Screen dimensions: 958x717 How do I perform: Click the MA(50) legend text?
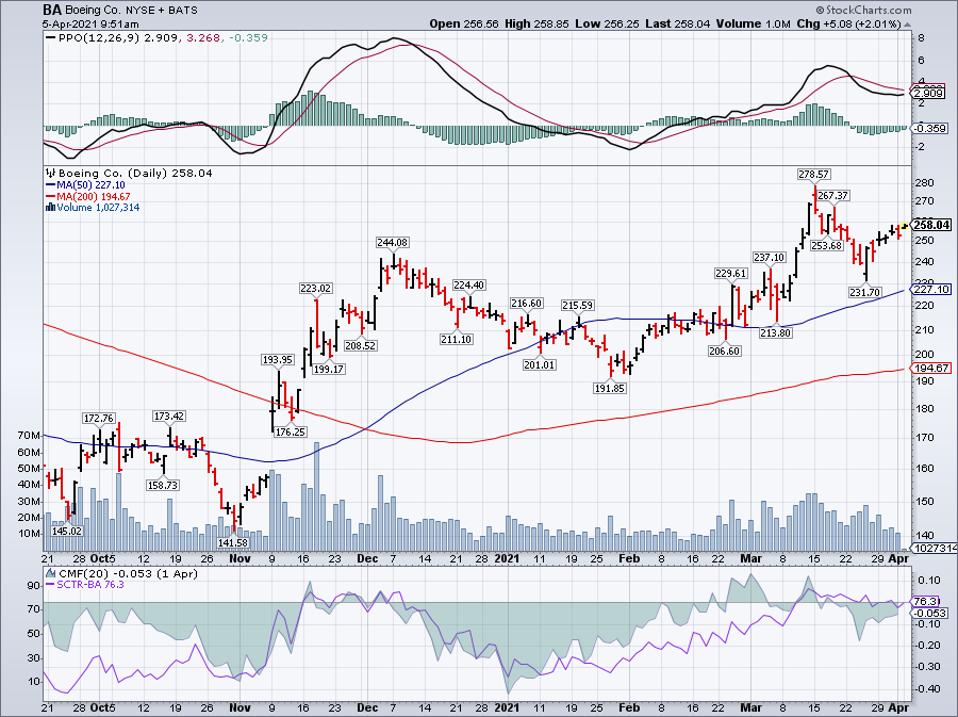coord(91,185)
